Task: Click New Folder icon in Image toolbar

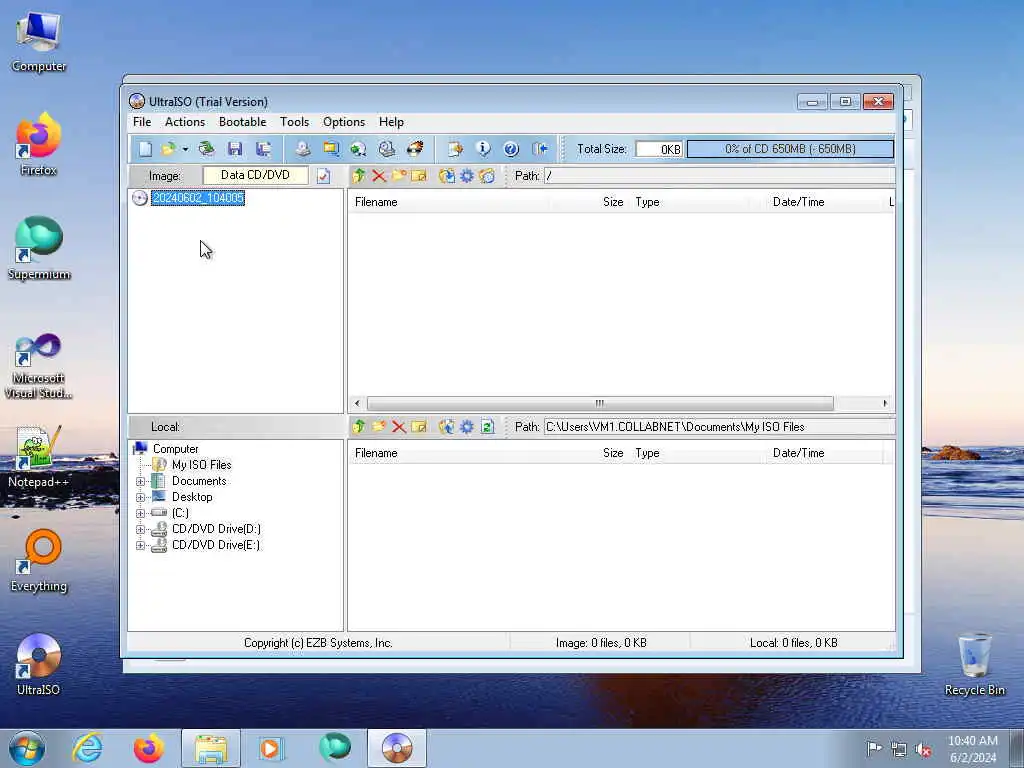Action: [398, 176]
